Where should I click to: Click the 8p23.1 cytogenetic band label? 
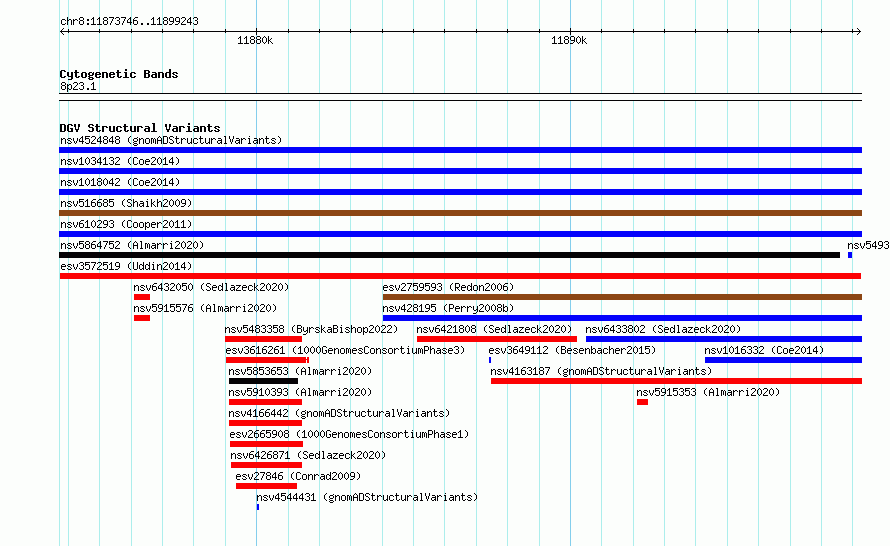tap(78, 86)
